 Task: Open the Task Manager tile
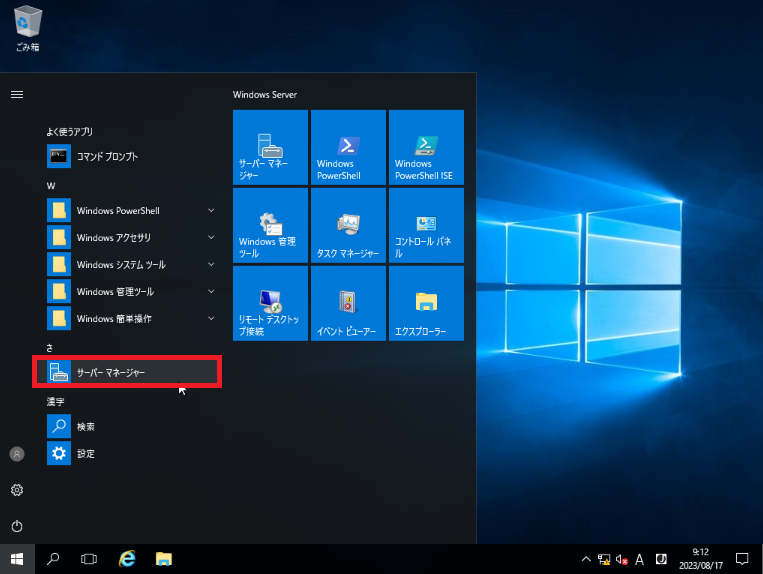348,225
